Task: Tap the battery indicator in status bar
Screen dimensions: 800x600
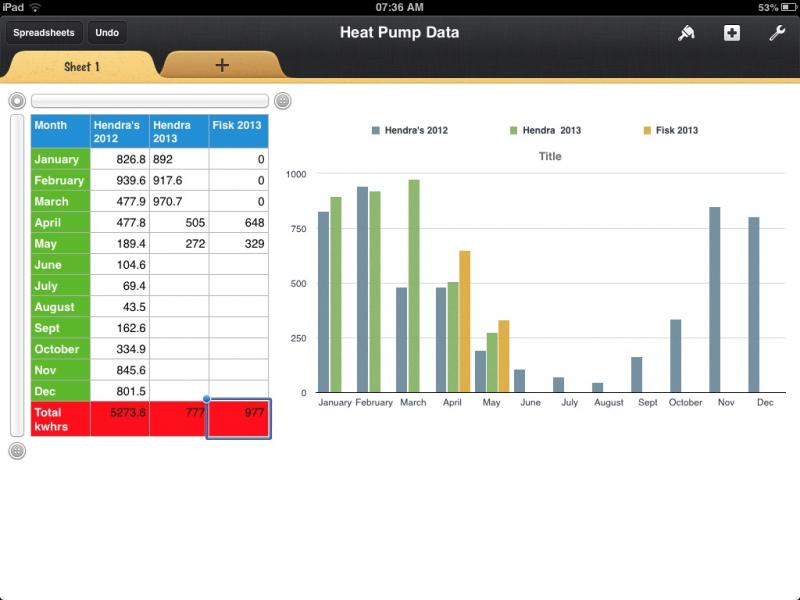Action: pos(783,7)
